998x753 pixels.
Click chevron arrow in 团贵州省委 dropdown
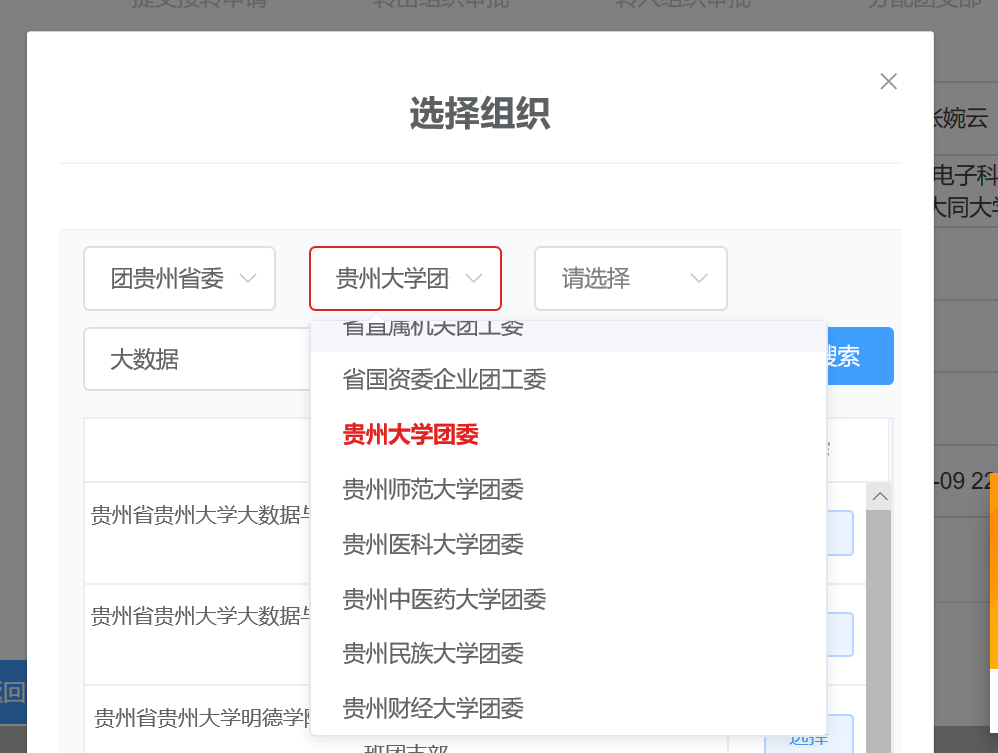tap(248, 279)
